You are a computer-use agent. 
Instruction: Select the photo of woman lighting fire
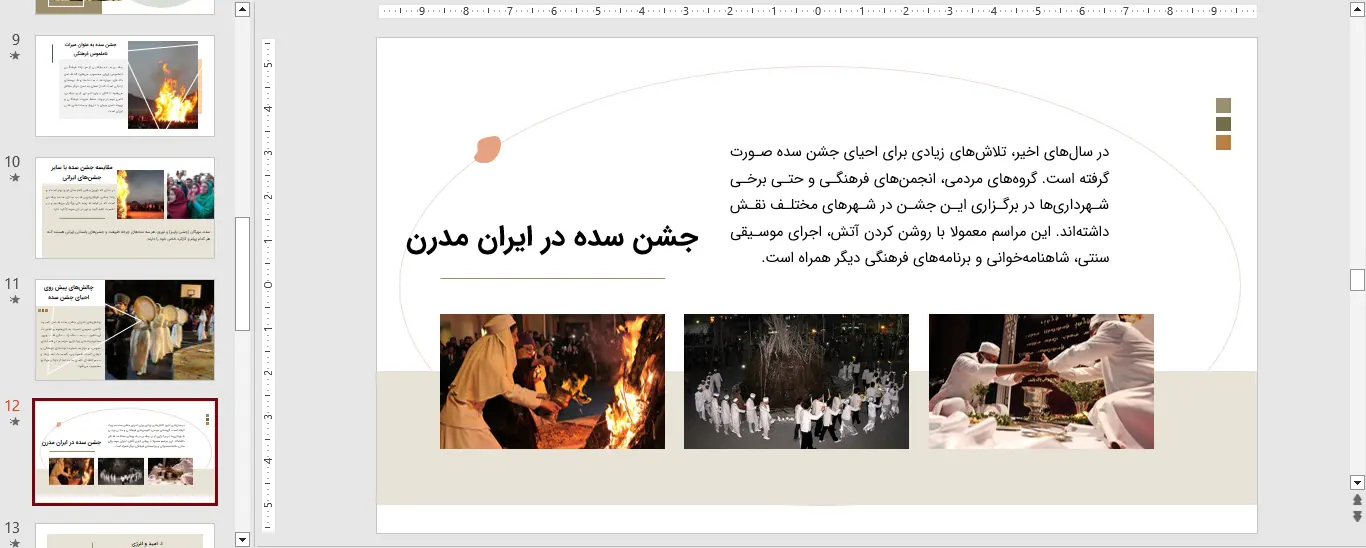coord(552,381)
